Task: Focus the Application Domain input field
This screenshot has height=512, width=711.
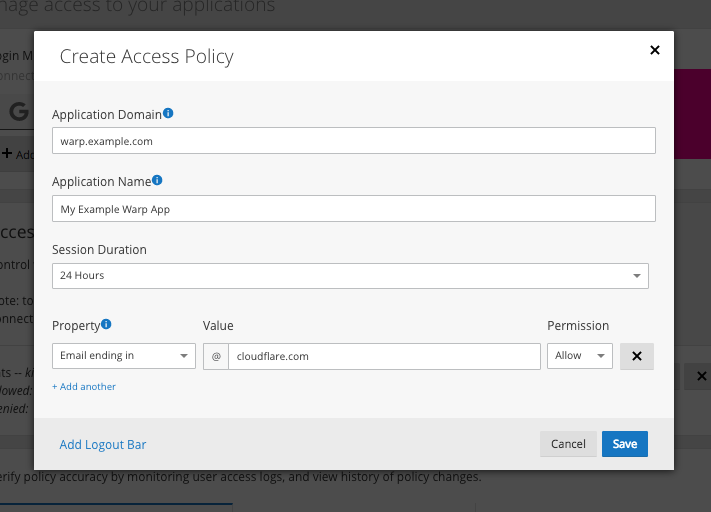Action: (354, 141)
